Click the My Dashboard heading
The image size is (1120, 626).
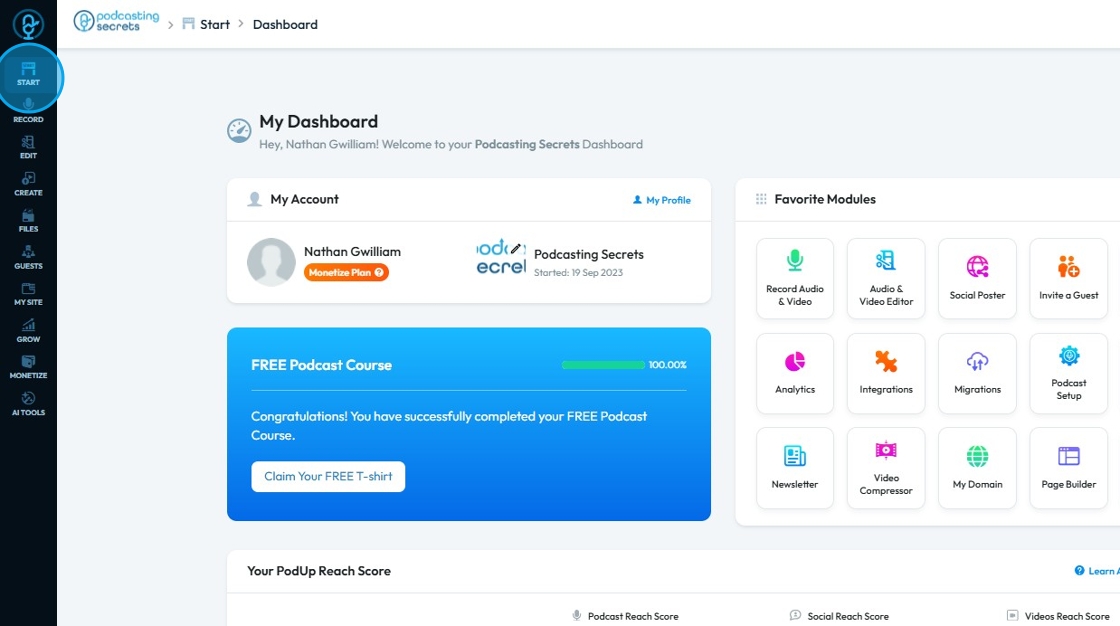(x=319, y=121)
